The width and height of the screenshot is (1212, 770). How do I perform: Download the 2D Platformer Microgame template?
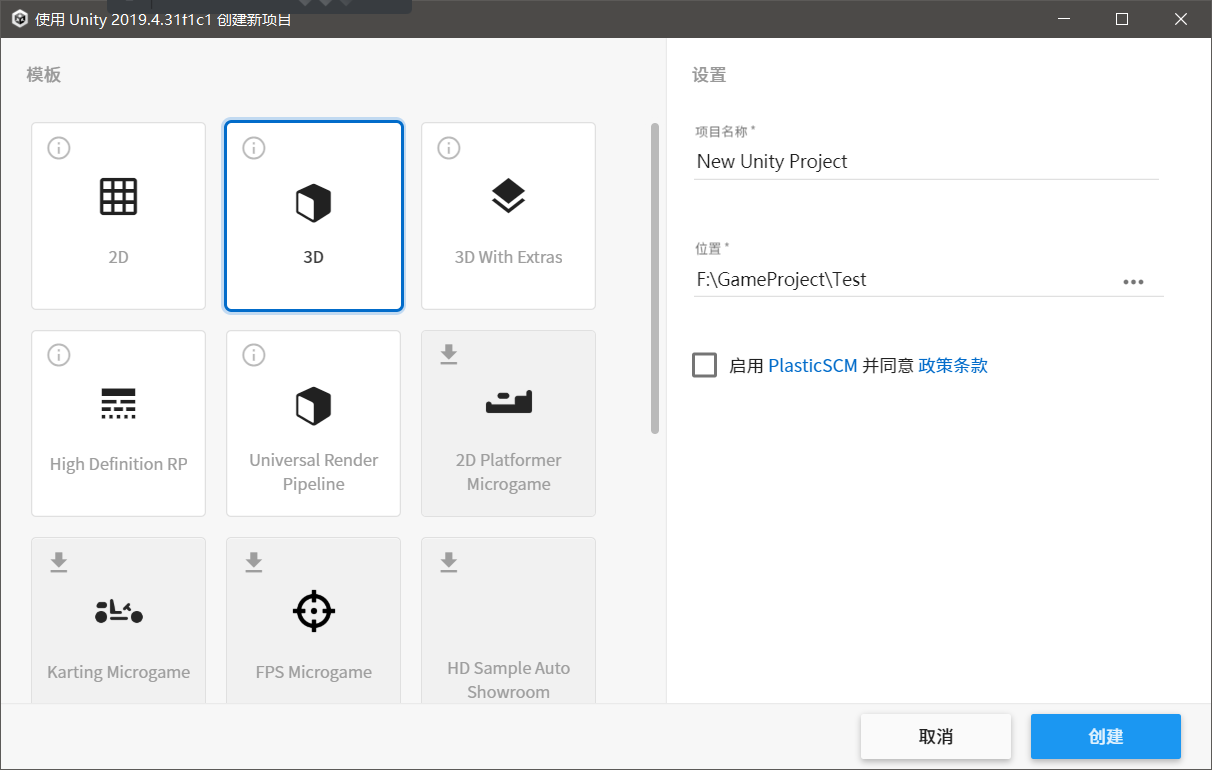[508, 423]
